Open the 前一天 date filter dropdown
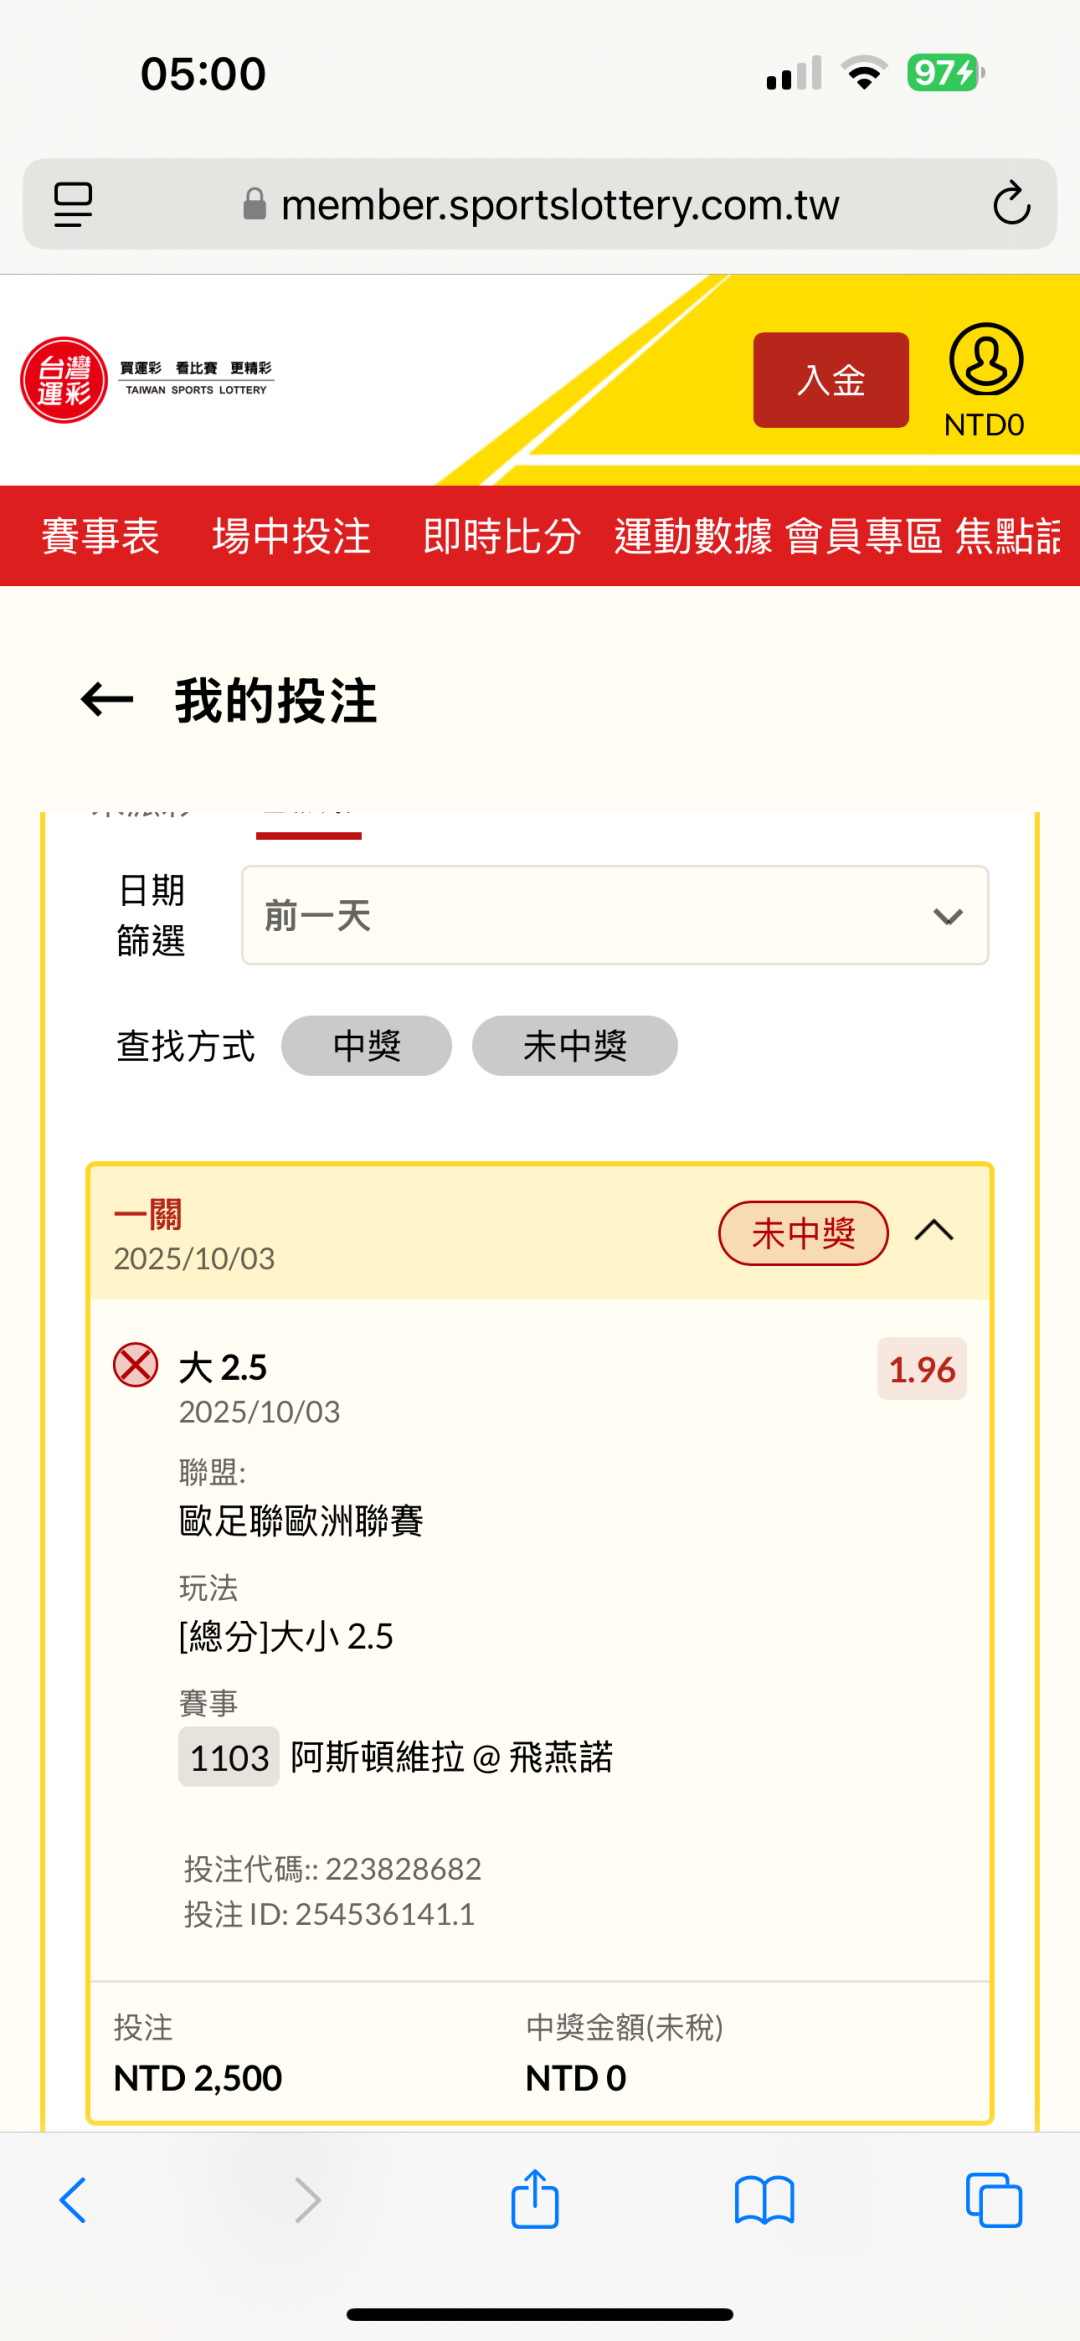Viewport: 1080px width, 2341px height. click(x=615, y=915)
